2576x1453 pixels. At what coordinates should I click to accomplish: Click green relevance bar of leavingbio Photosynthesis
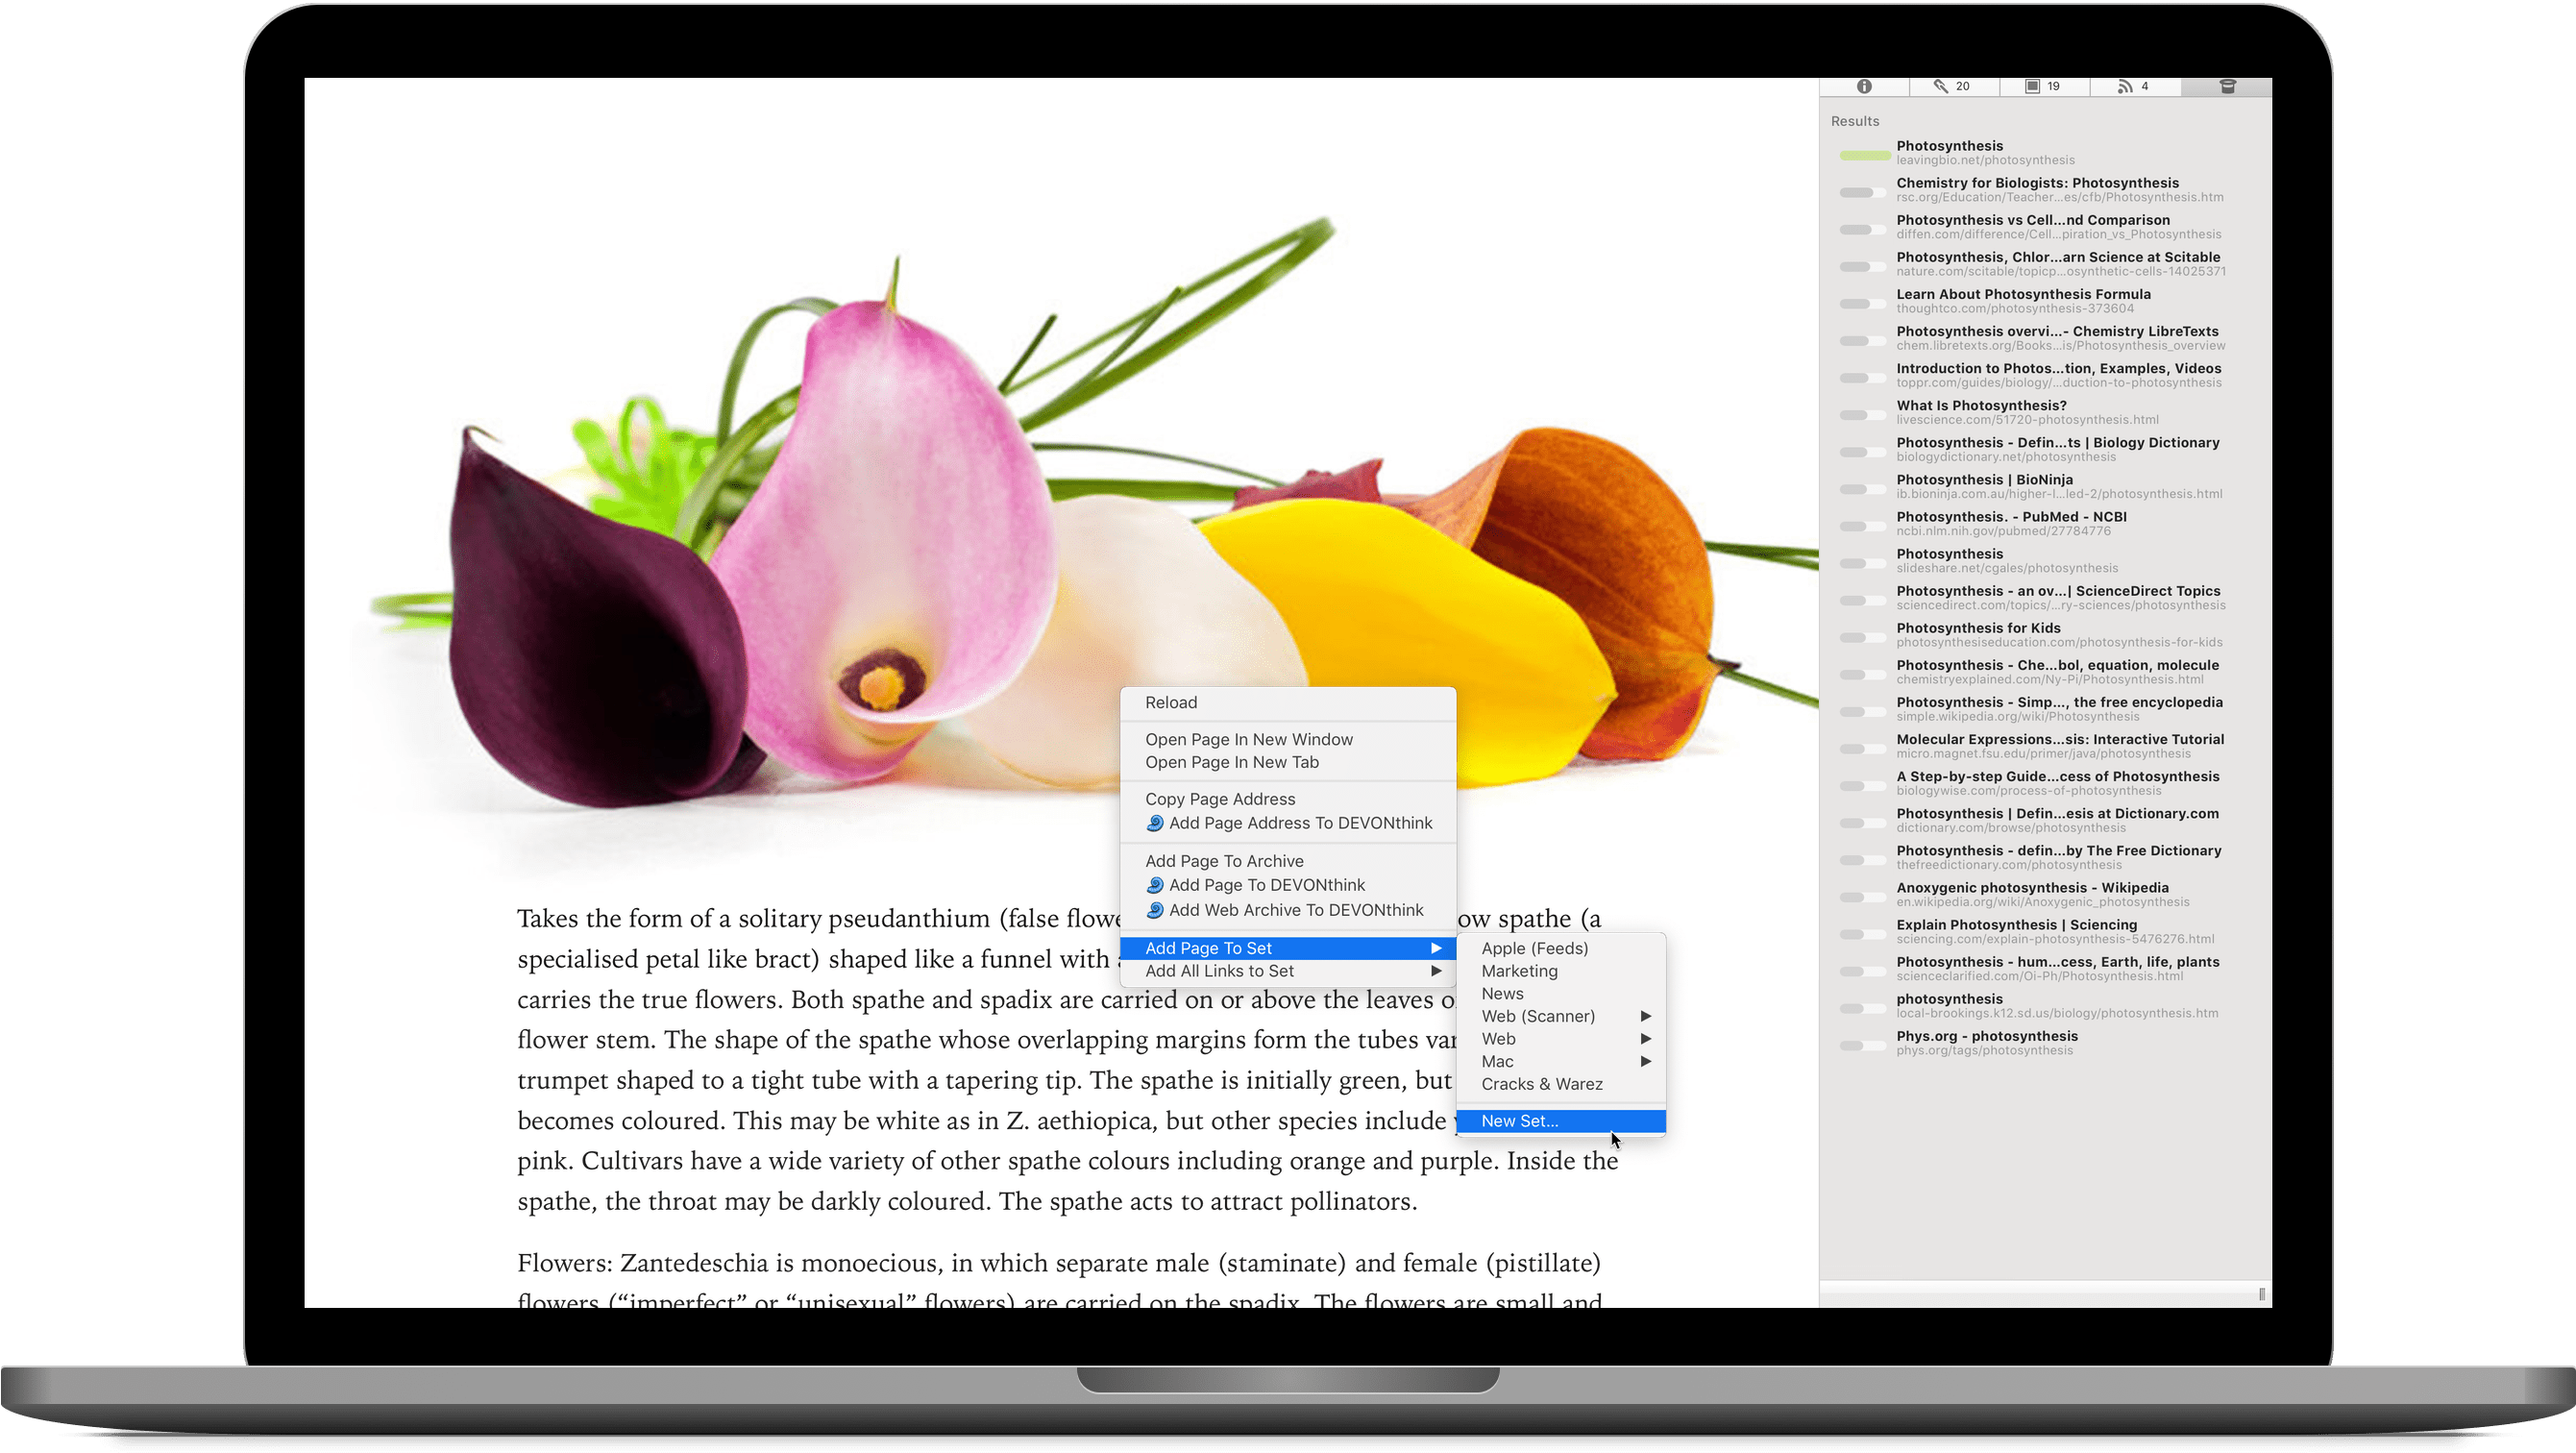coord(1865,155)
